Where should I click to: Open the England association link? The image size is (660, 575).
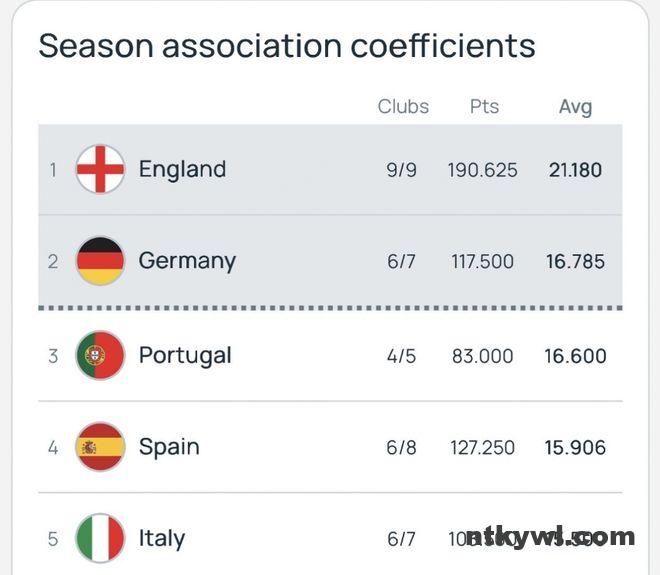[182, 170]
